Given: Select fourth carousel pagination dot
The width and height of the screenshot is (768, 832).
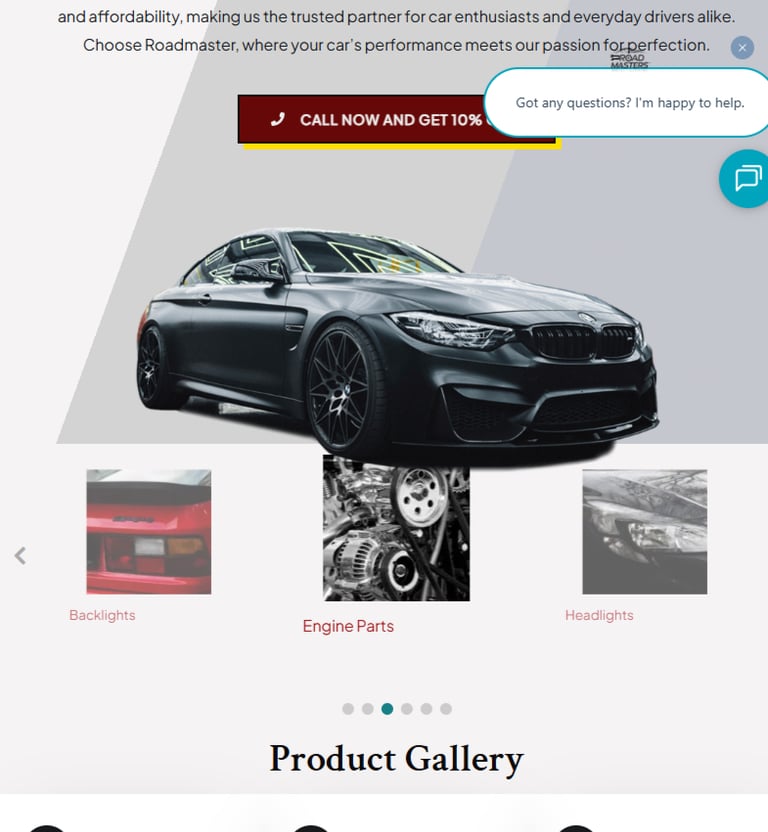Looking at the screenshot, I should 407,709.
